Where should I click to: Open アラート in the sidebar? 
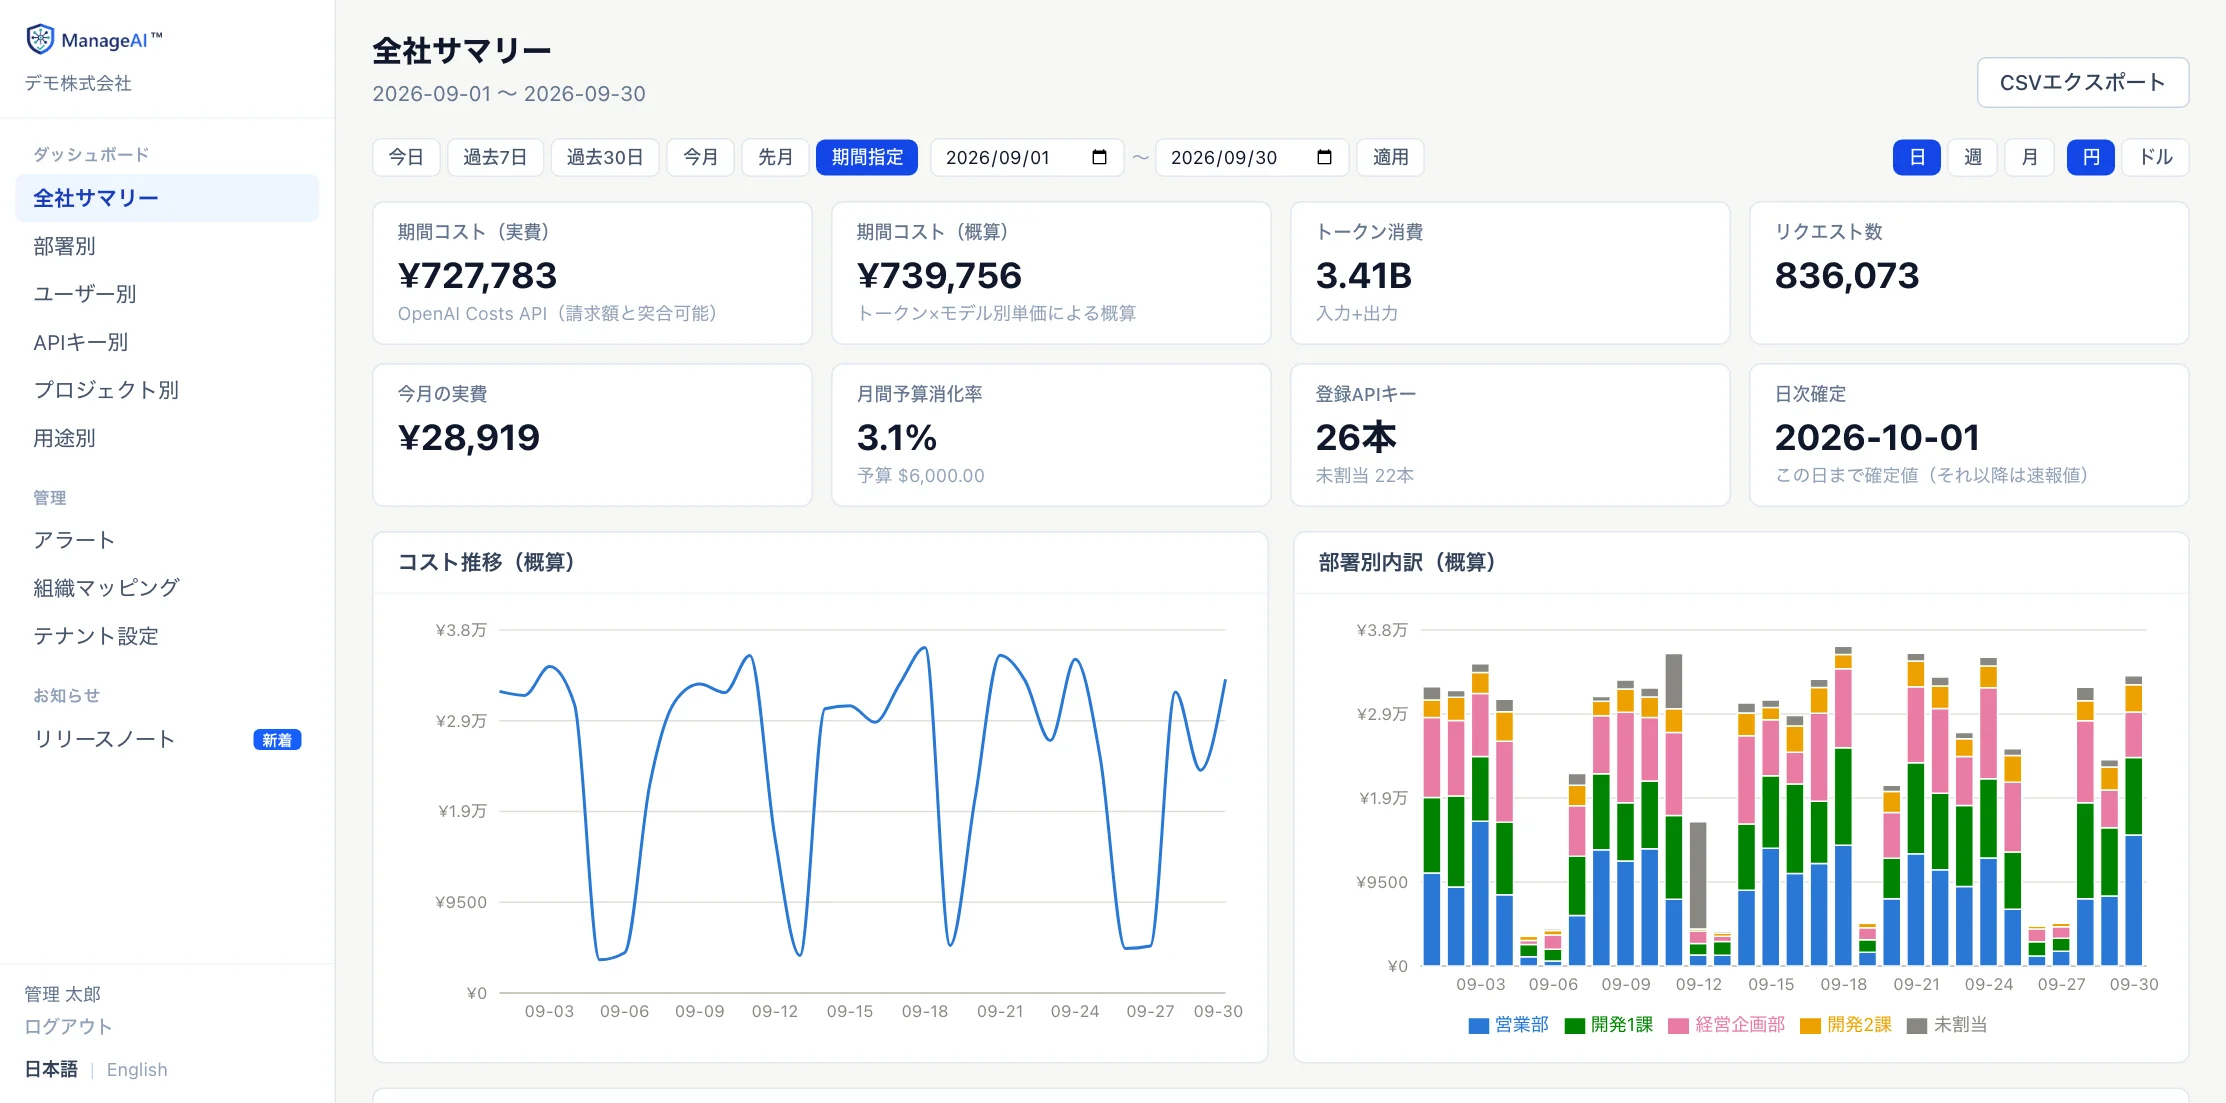click(x=167, y=540)
